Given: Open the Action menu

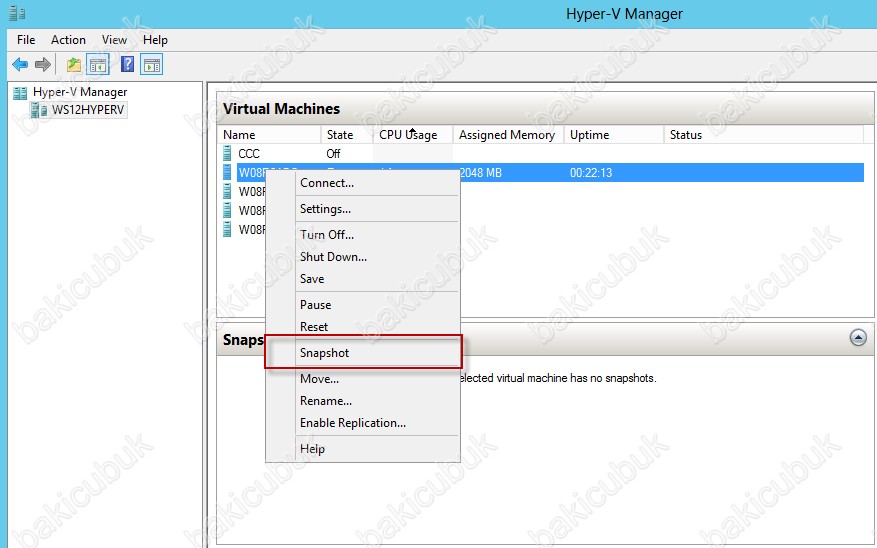Looking at the screenshot, I should tap(68, 40).
